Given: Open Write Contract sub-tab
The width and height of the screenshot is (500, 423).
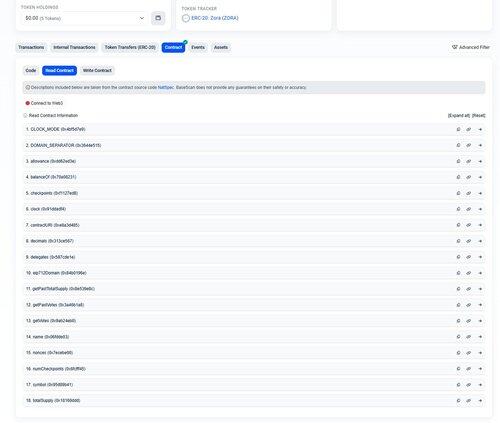Looking at the screenshot, I should click(x=97, y=70).
